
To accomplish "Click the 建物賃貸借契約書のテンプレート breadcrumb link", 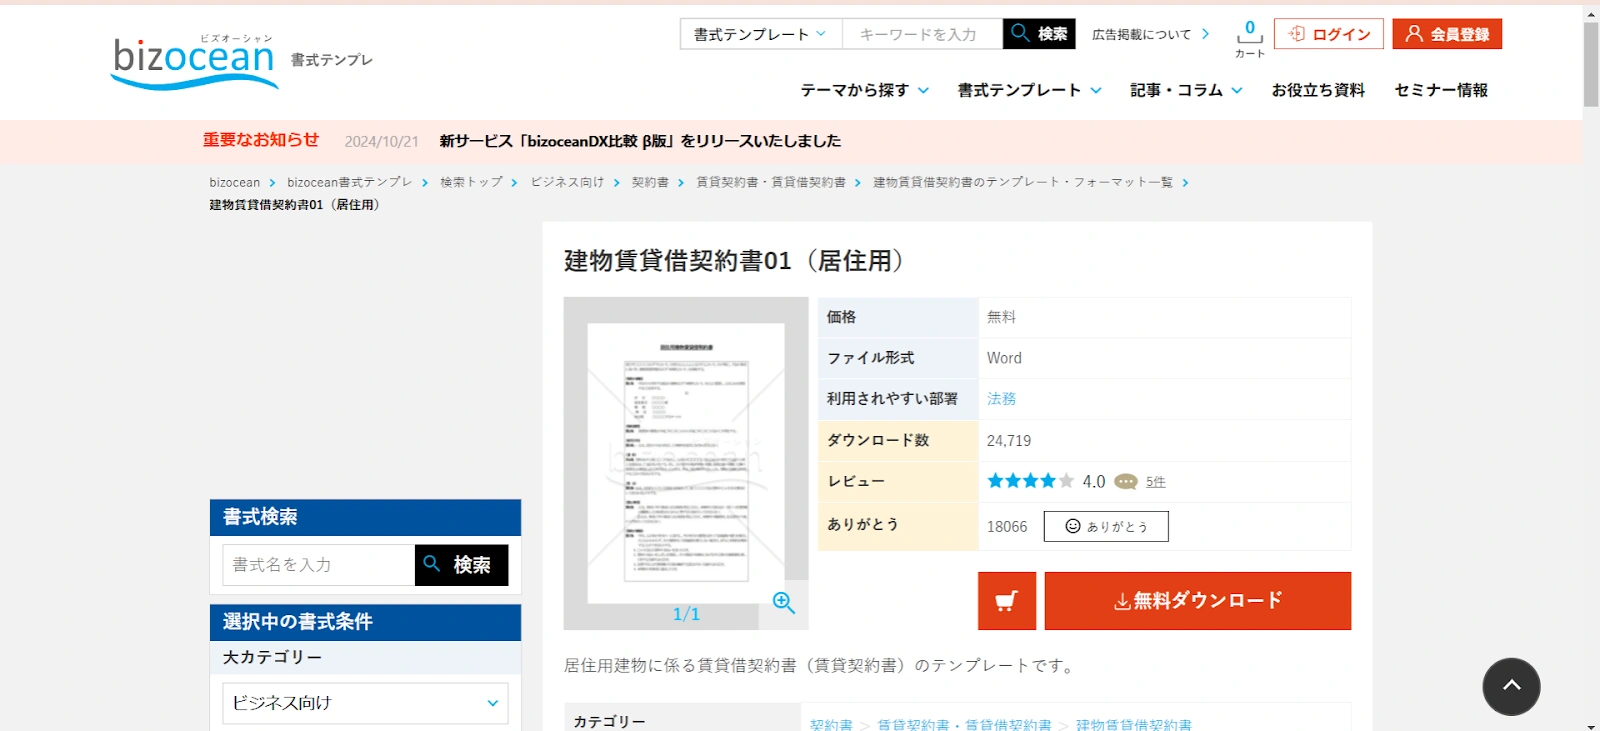I will pyautogui.click(x=1023, y=182).
